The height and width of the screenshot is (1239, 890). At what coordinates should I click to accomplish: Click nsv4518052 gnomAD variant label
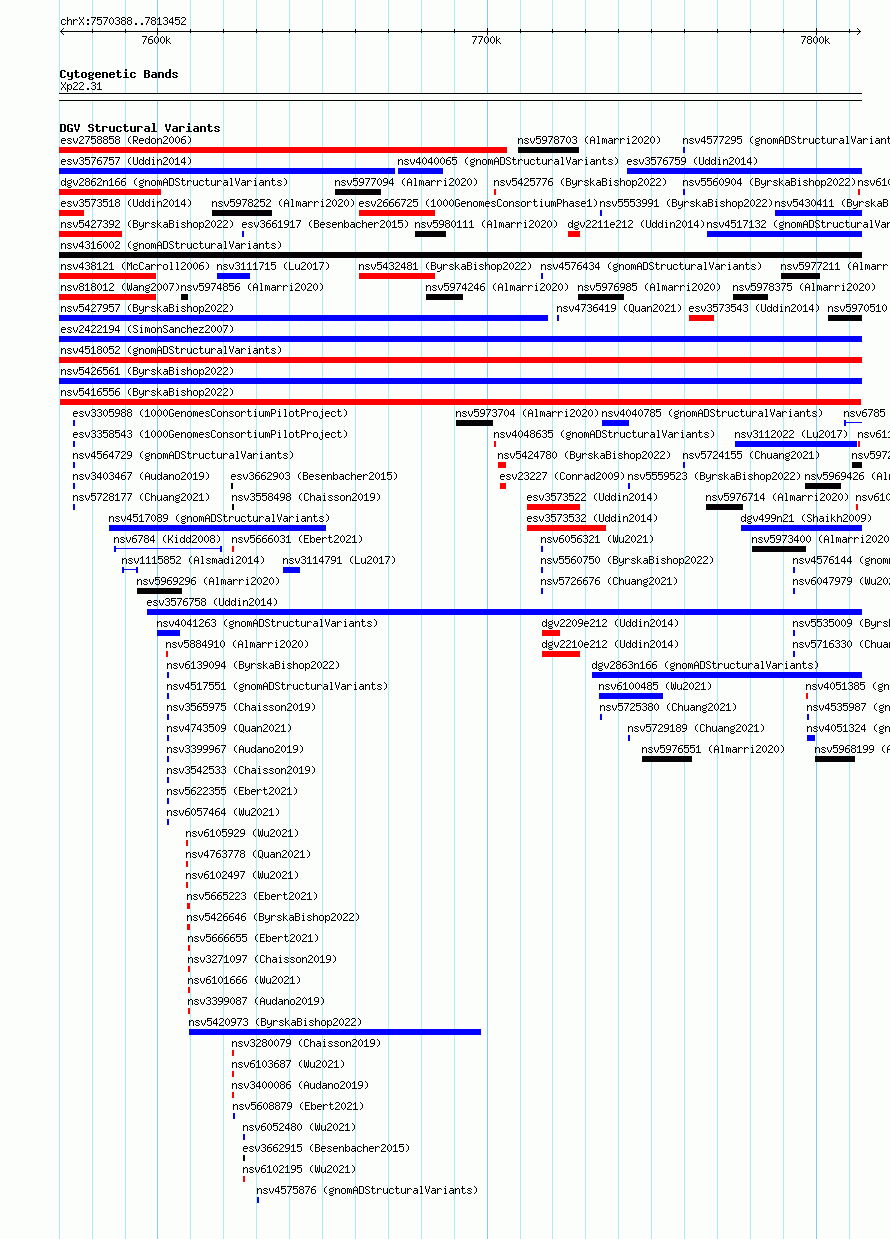[171, 351]
